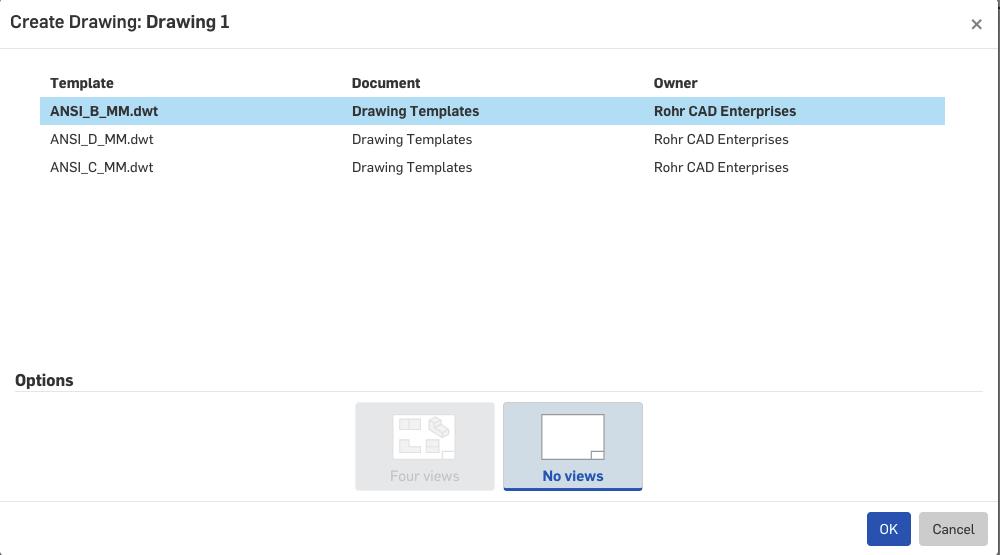Choose the 'Four views' option label

pos(424,476)
